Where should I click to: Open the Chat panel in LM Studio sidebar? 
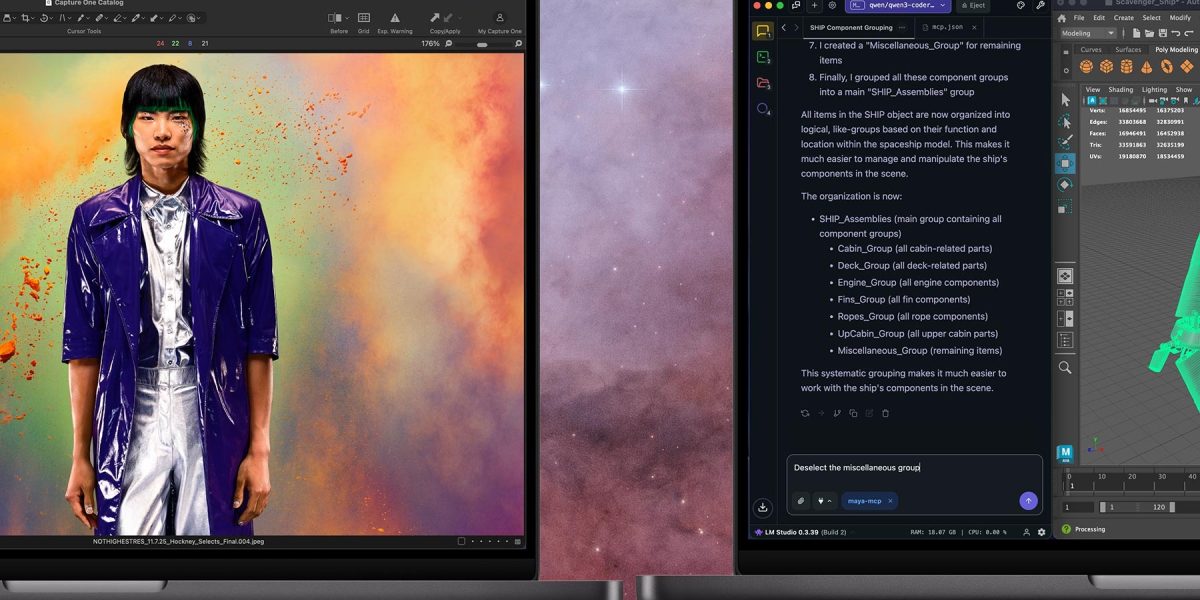coord(762,30)
